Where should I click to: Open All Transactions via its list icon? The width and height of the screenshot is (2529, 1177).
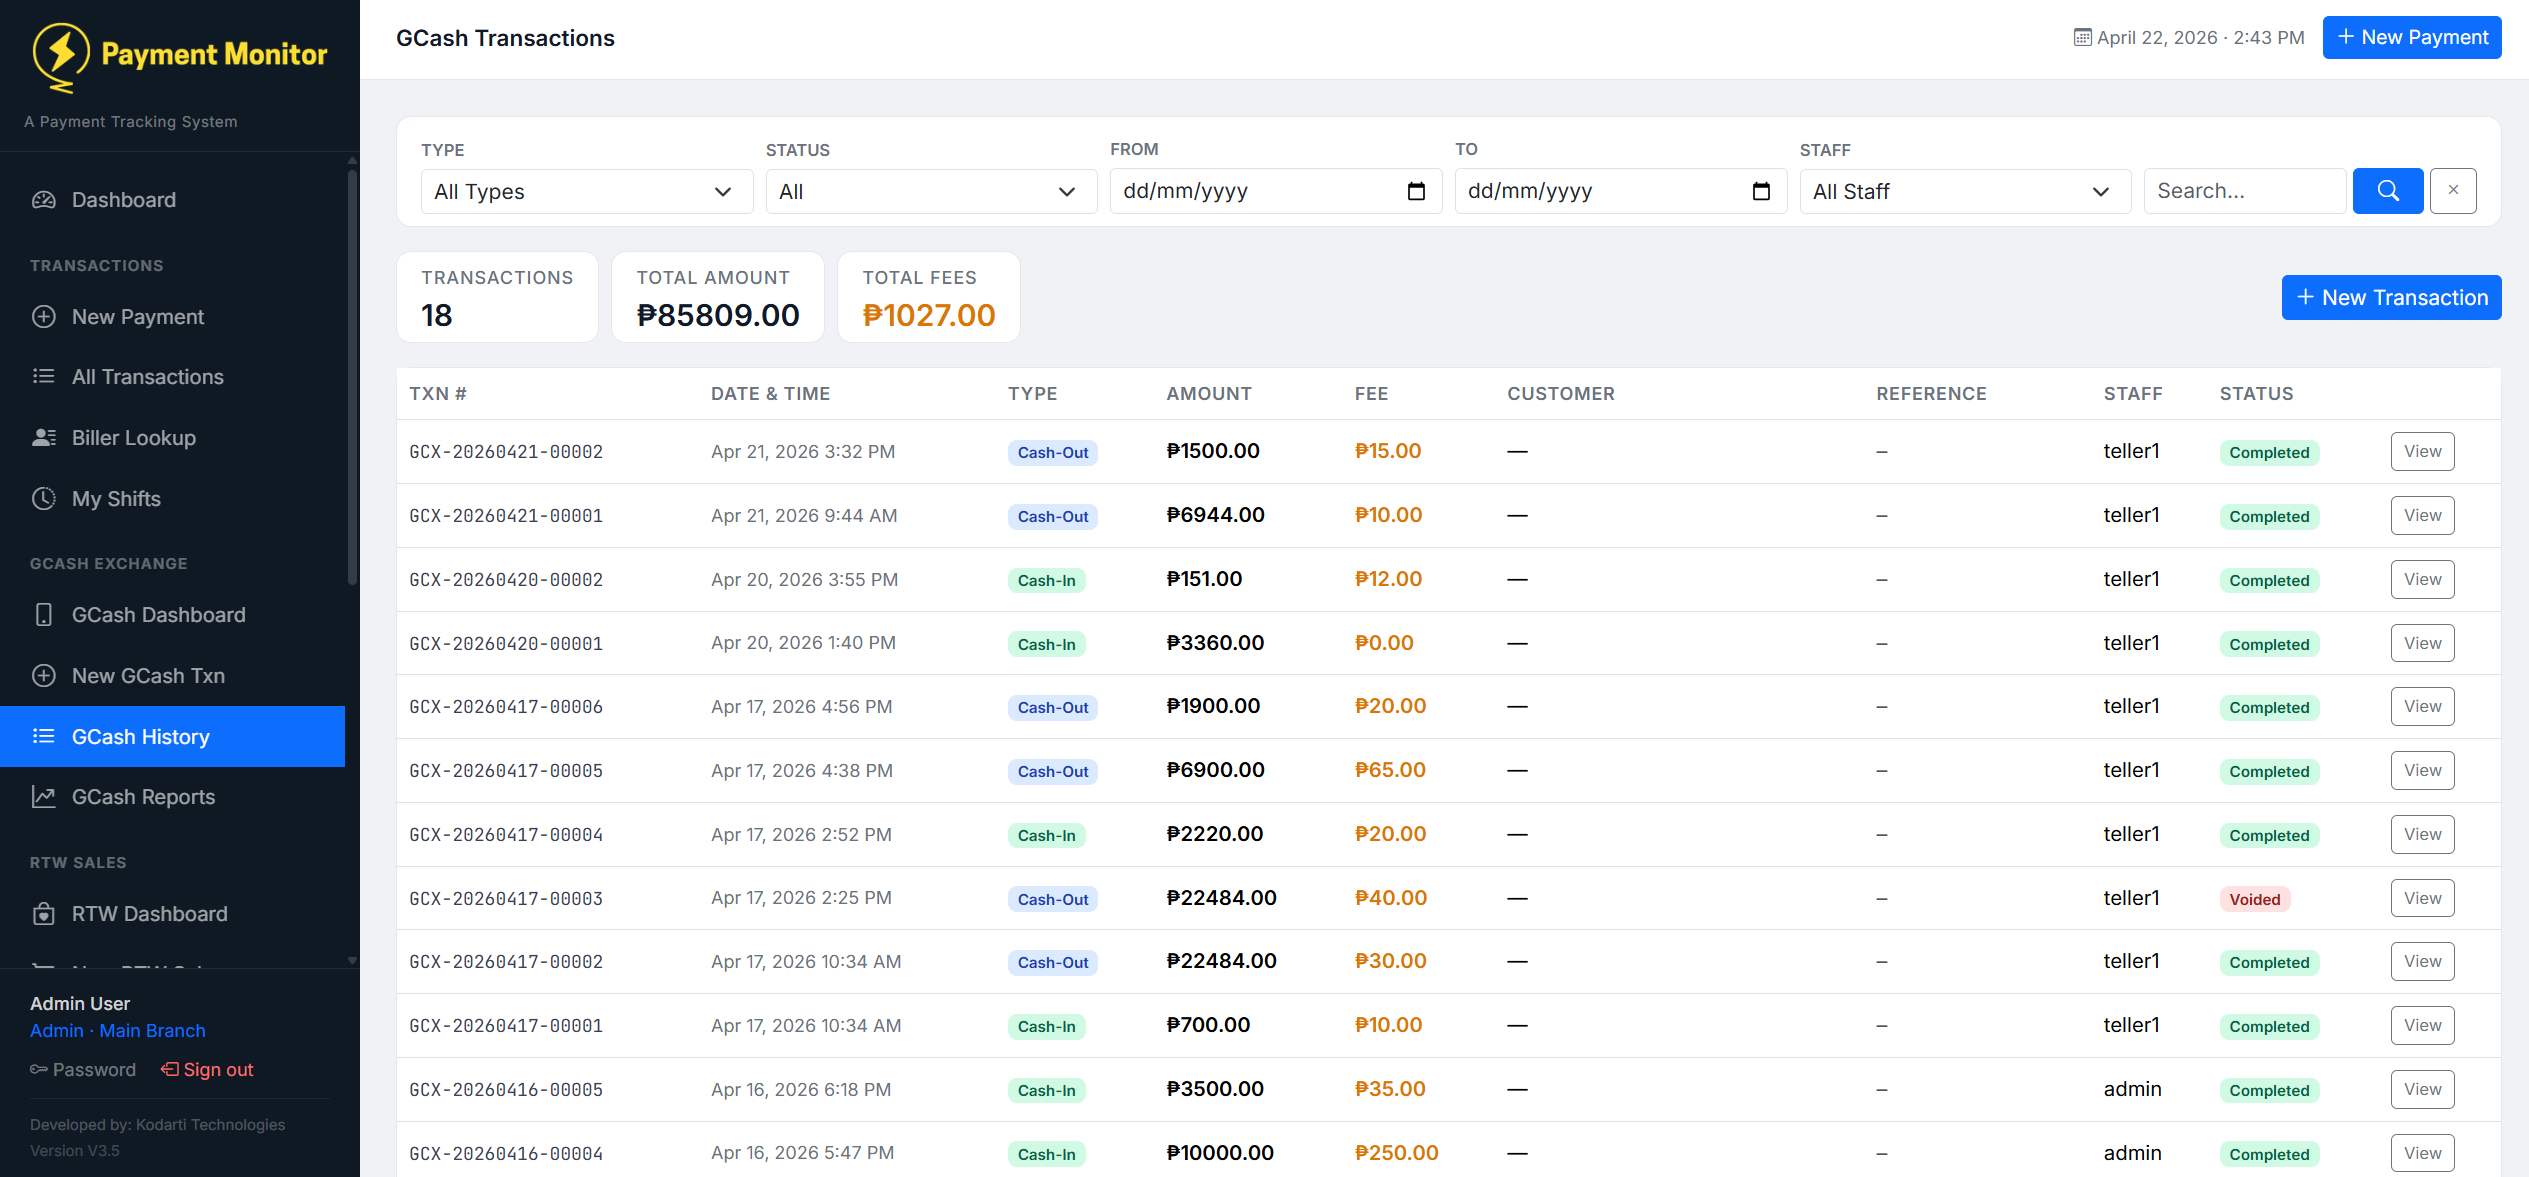pyautogui.click(x=44, y=376)
